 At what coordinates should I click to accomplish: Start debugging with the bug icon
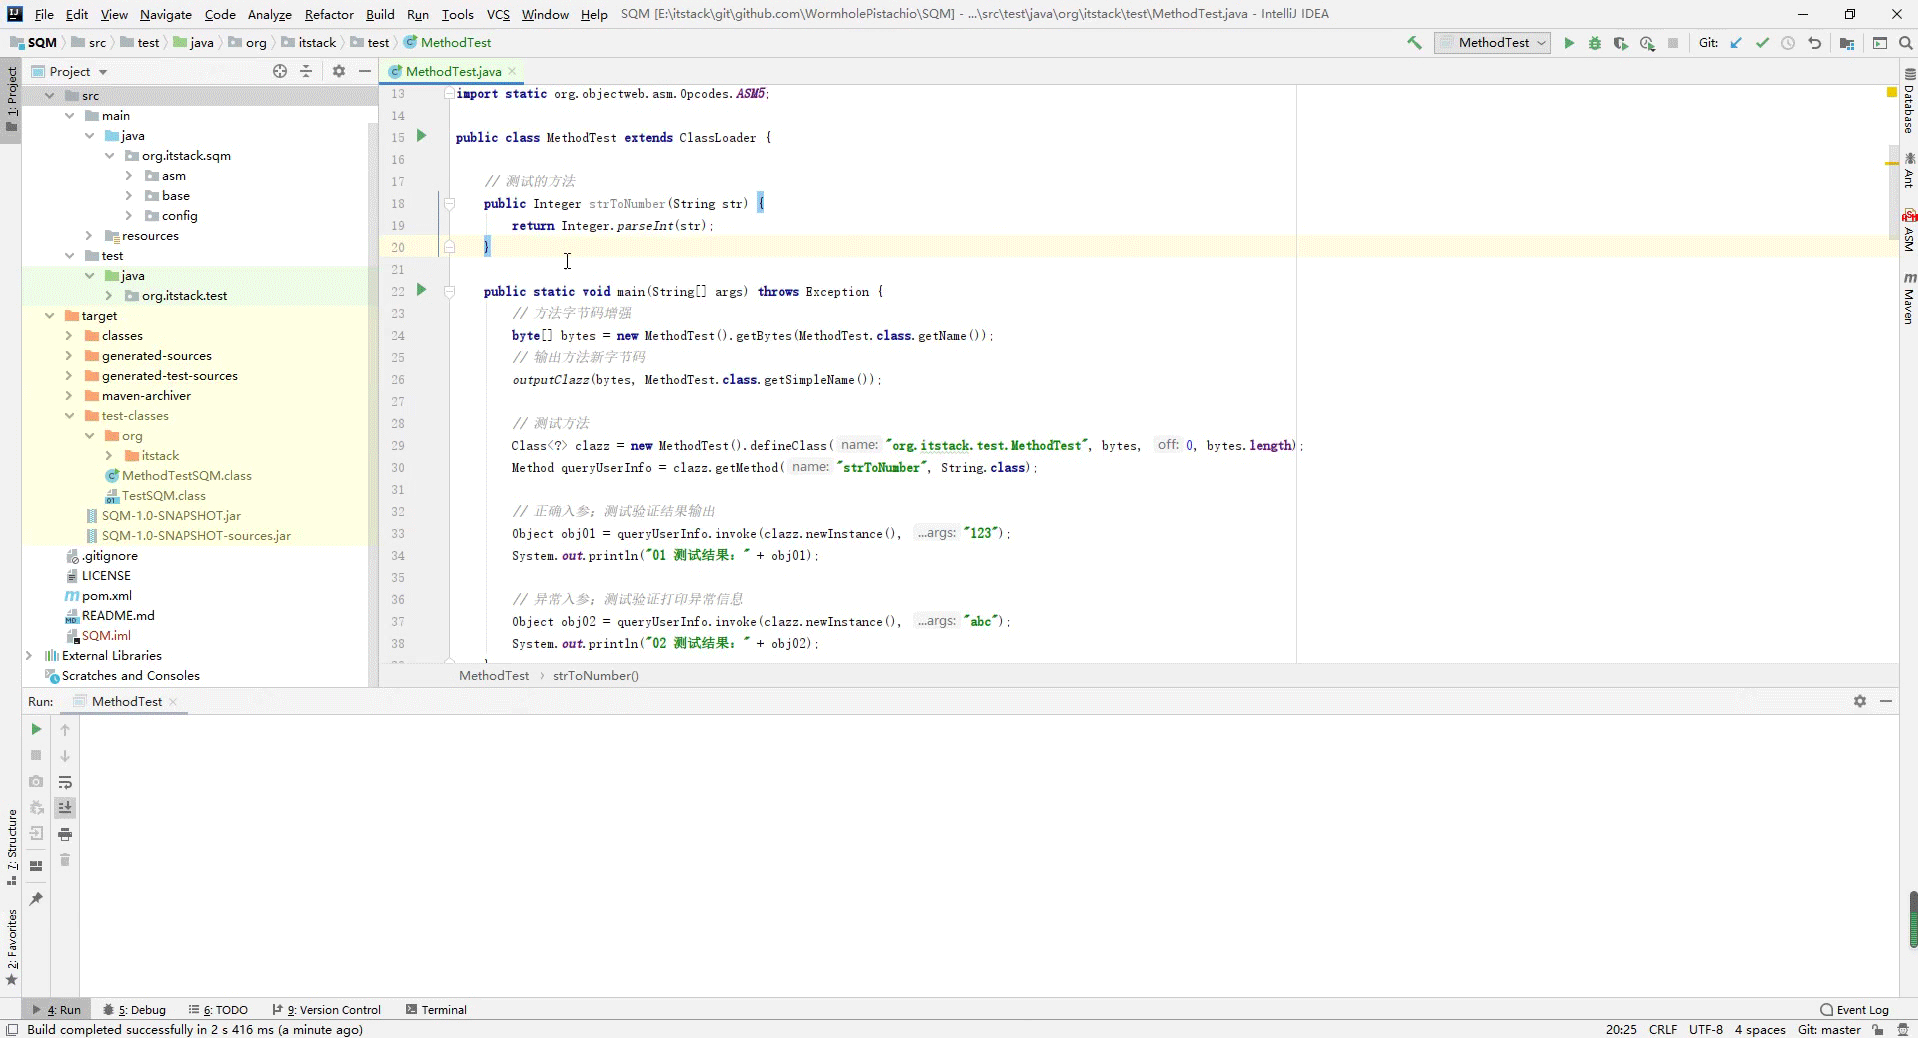1595,43
